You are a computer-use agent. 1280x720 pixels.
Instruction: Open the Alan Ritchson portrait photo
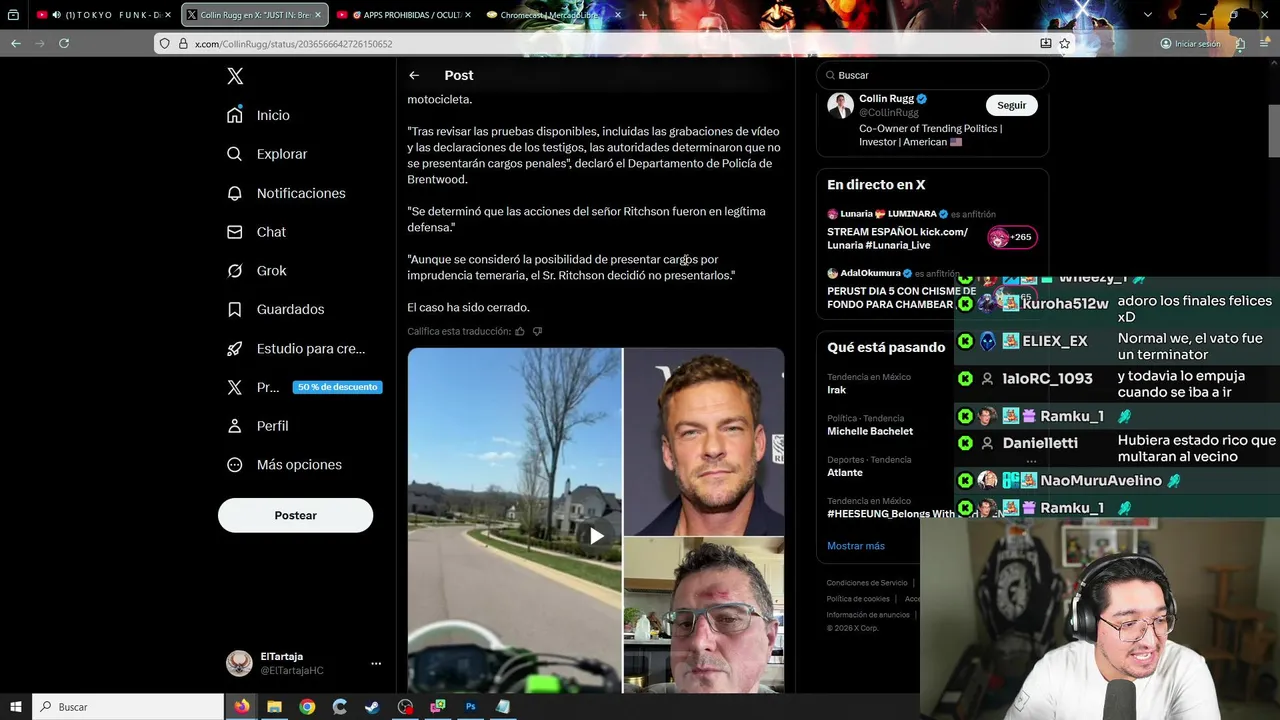pos(704,441)
